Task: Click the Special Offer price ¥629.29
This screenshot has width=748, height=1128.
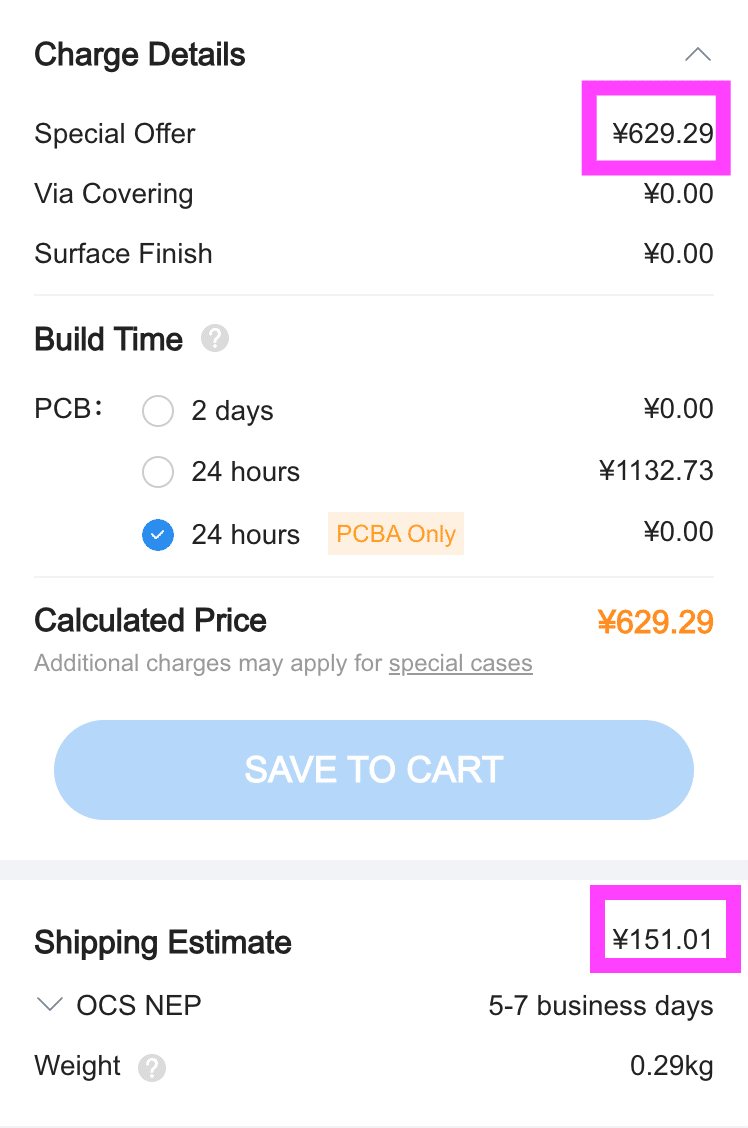Action: click(x=662, y=133)
